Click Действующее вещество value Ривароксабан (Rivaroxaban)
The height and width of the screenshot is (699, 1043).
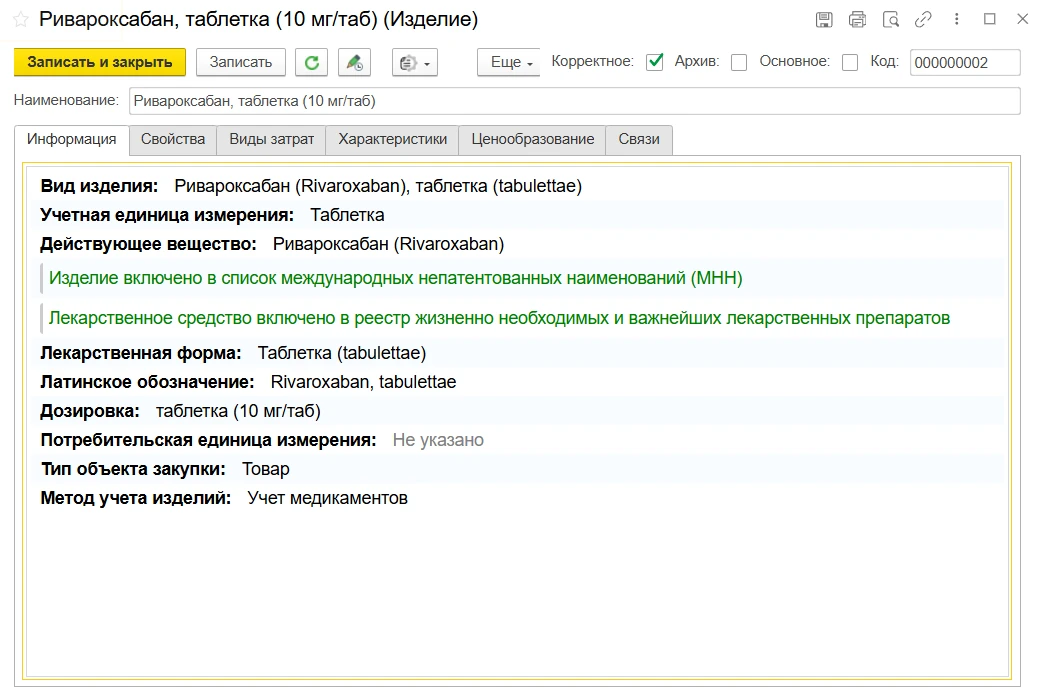(x=388, y=244)
